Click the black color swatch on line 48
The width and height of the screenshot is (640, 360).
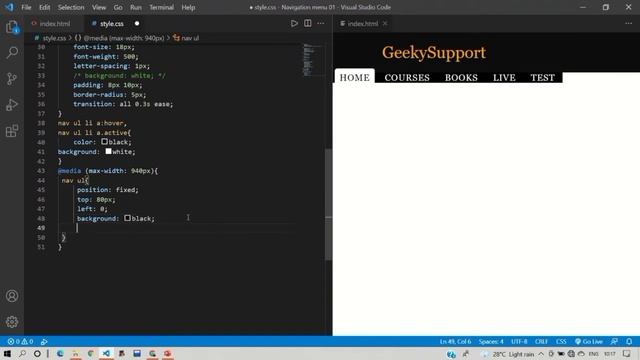click(x=128, y=218)
